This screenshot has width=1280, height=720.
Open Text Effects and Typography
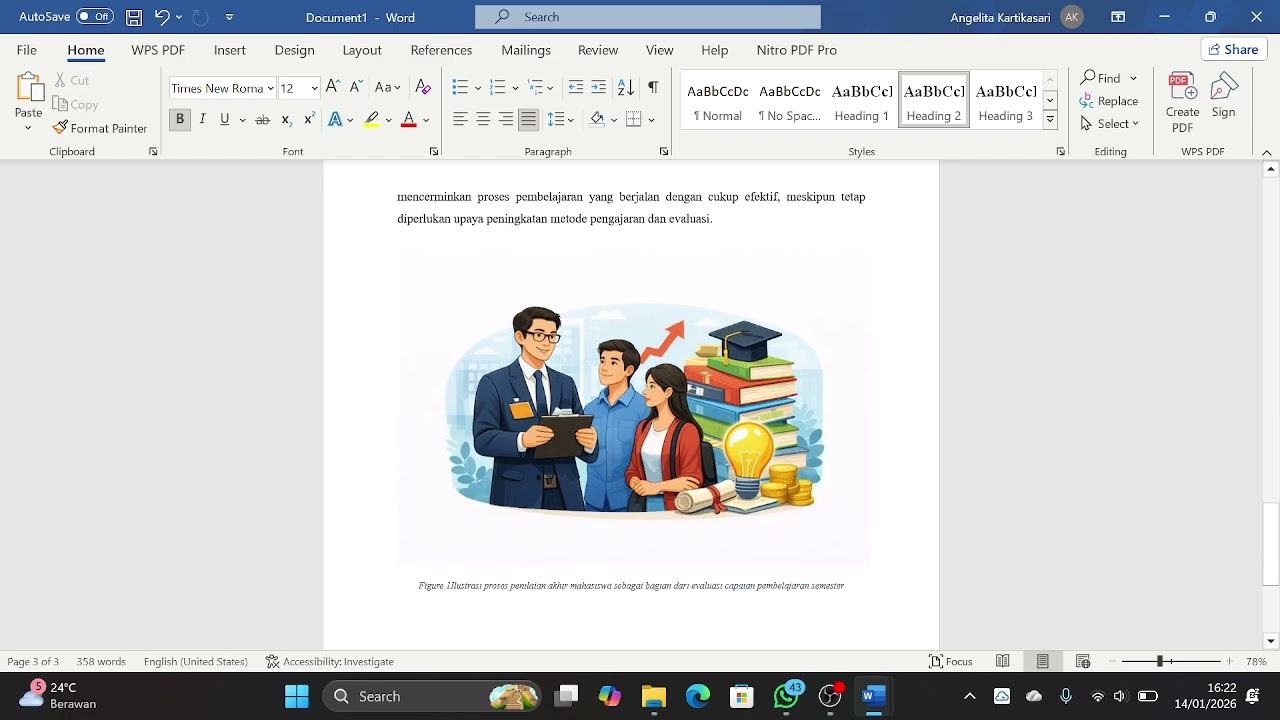[335, 119]
